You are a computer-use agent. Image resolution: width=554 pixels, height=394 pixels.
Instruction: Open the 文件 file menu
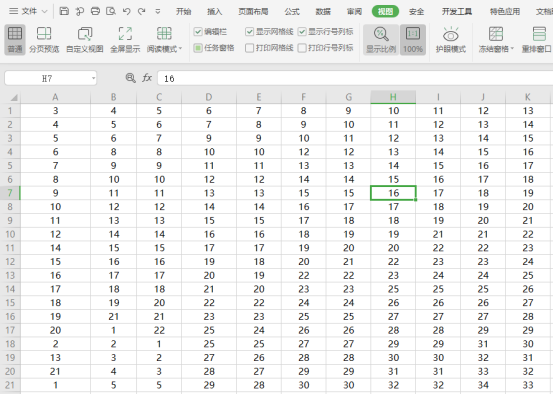(x=28, y=11)
